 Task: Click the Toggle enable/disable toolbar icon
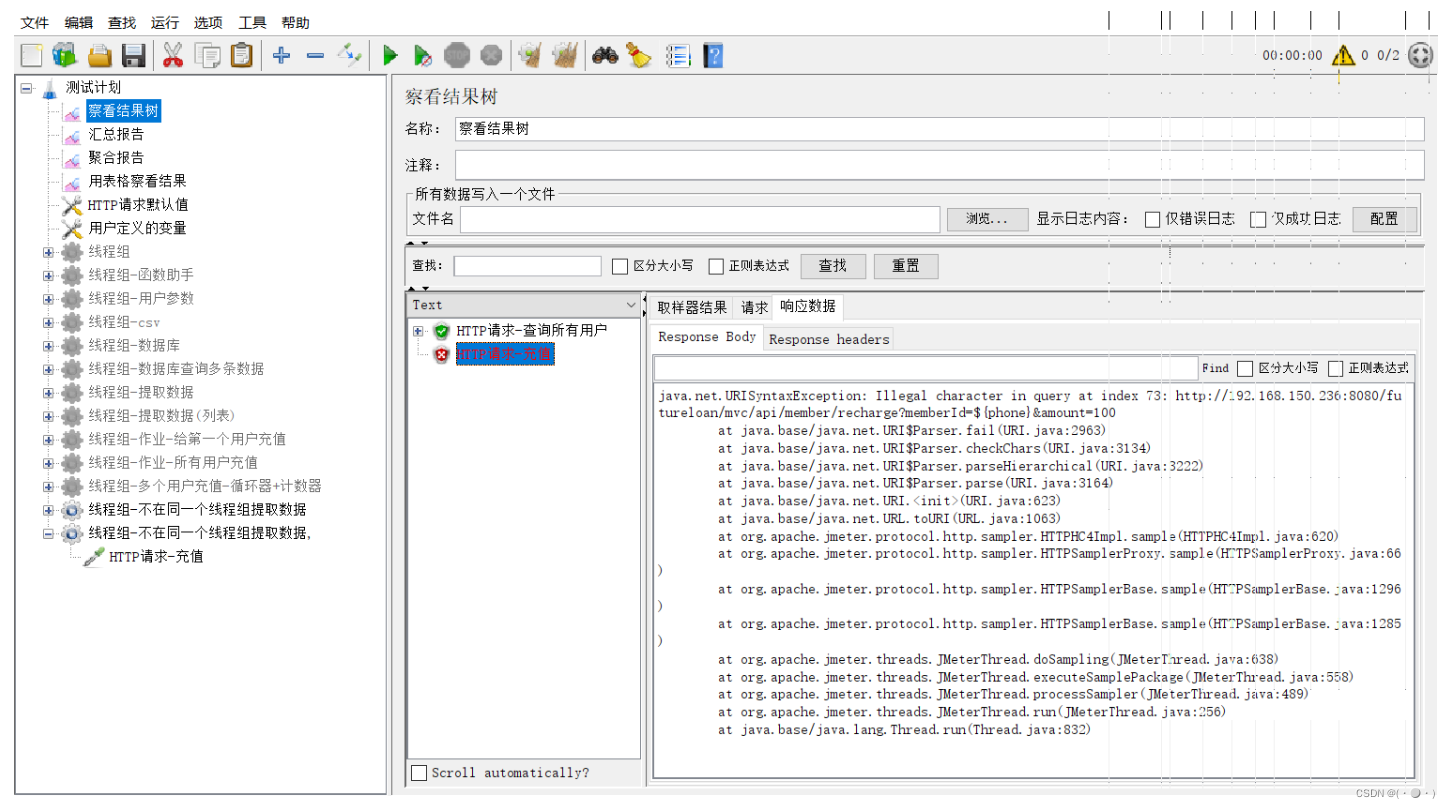click(x=349, y=54)
